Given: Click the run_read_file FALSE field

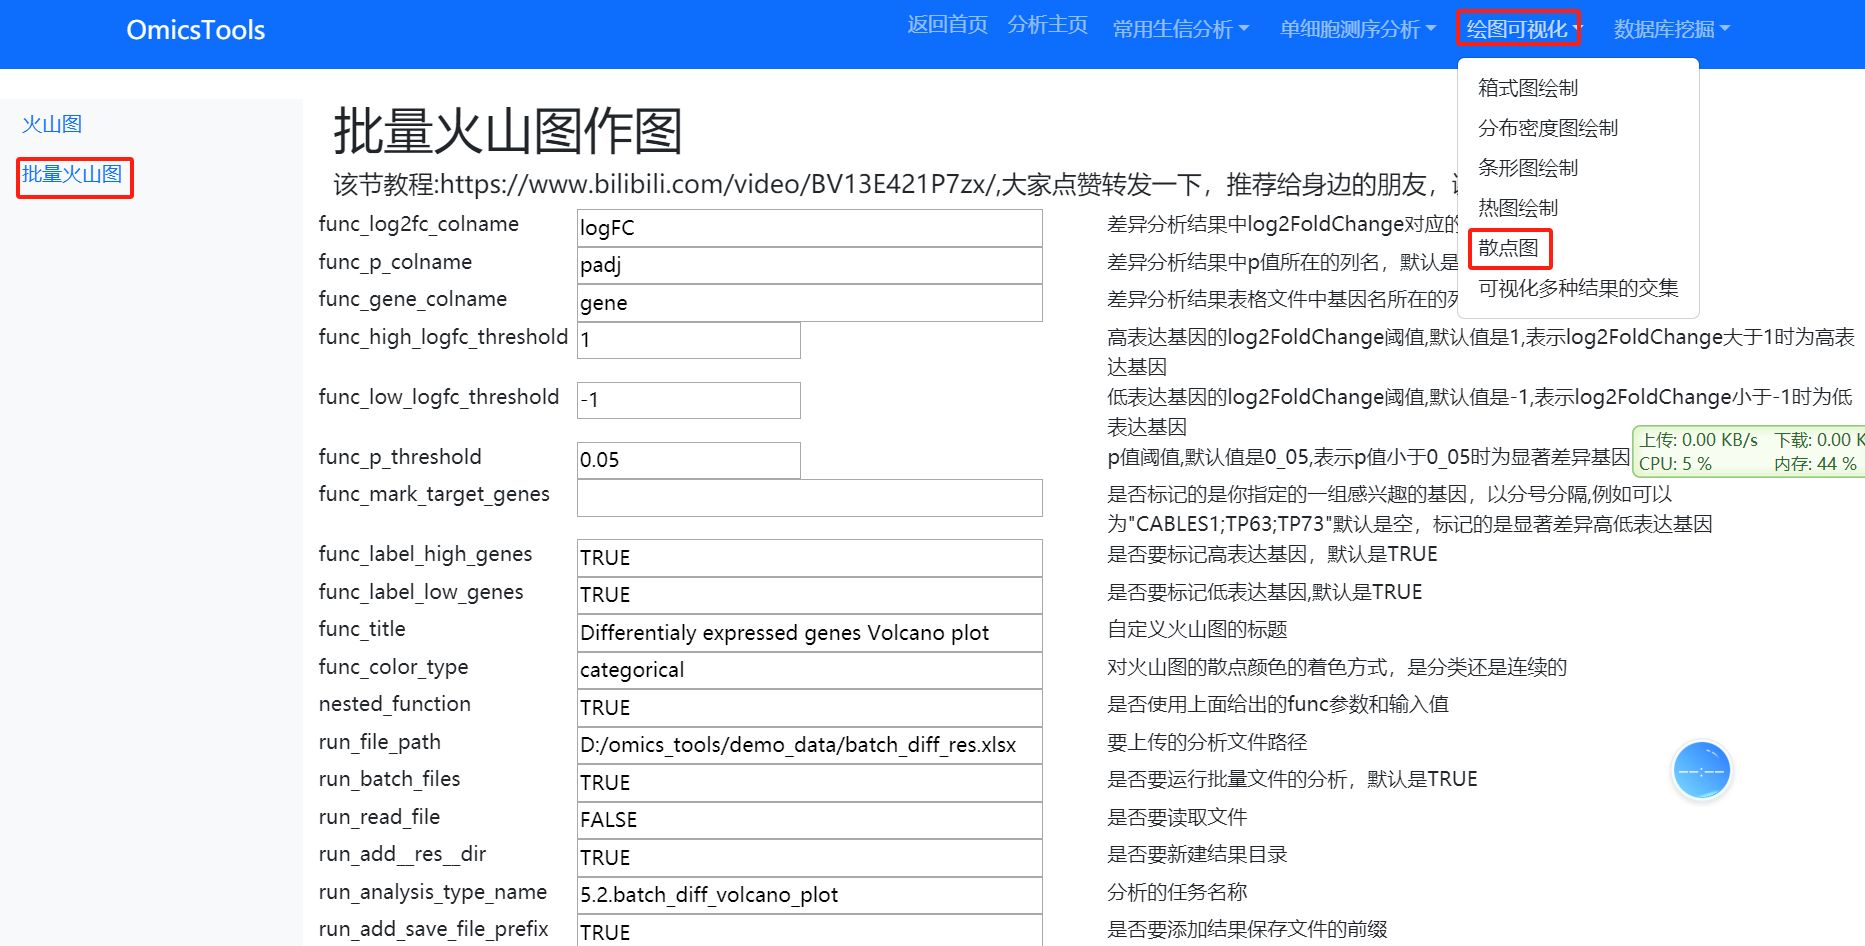Looking at the screenshot, I should tap(809, 820).
